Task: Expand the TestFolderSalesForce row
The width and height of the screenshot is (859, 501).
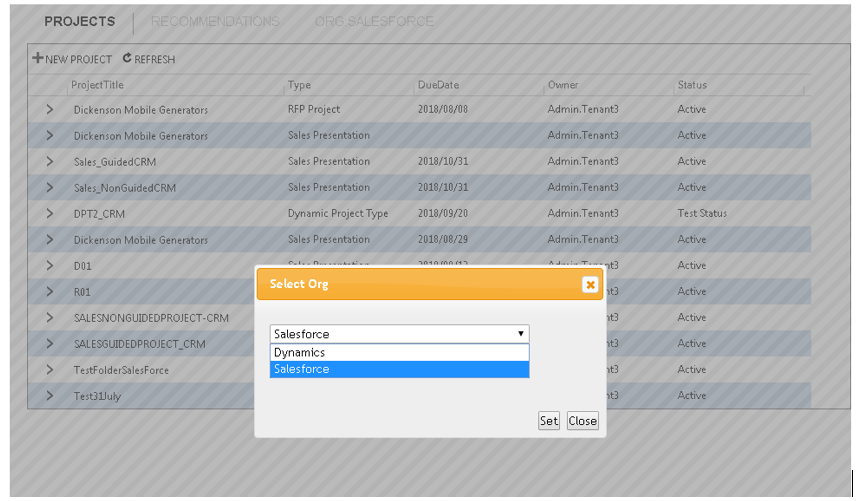Action: pos(49,369)
